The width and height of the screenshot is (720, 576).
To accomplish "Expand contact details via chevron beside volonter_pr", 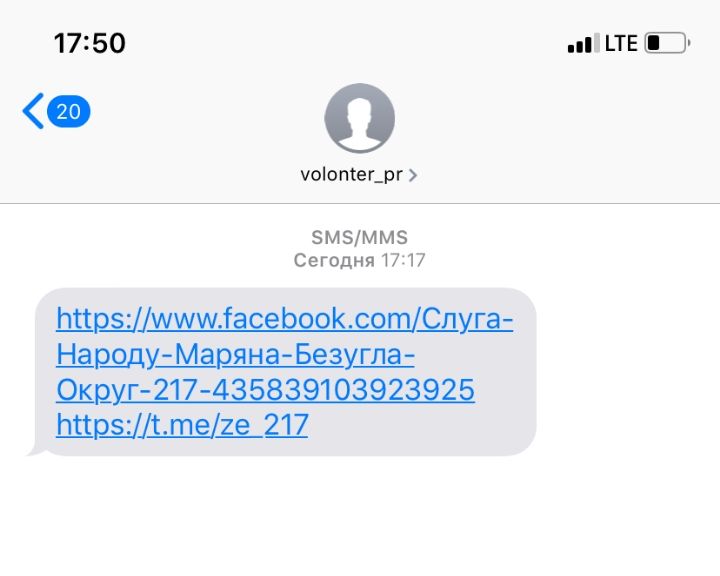I will point(413,175).
